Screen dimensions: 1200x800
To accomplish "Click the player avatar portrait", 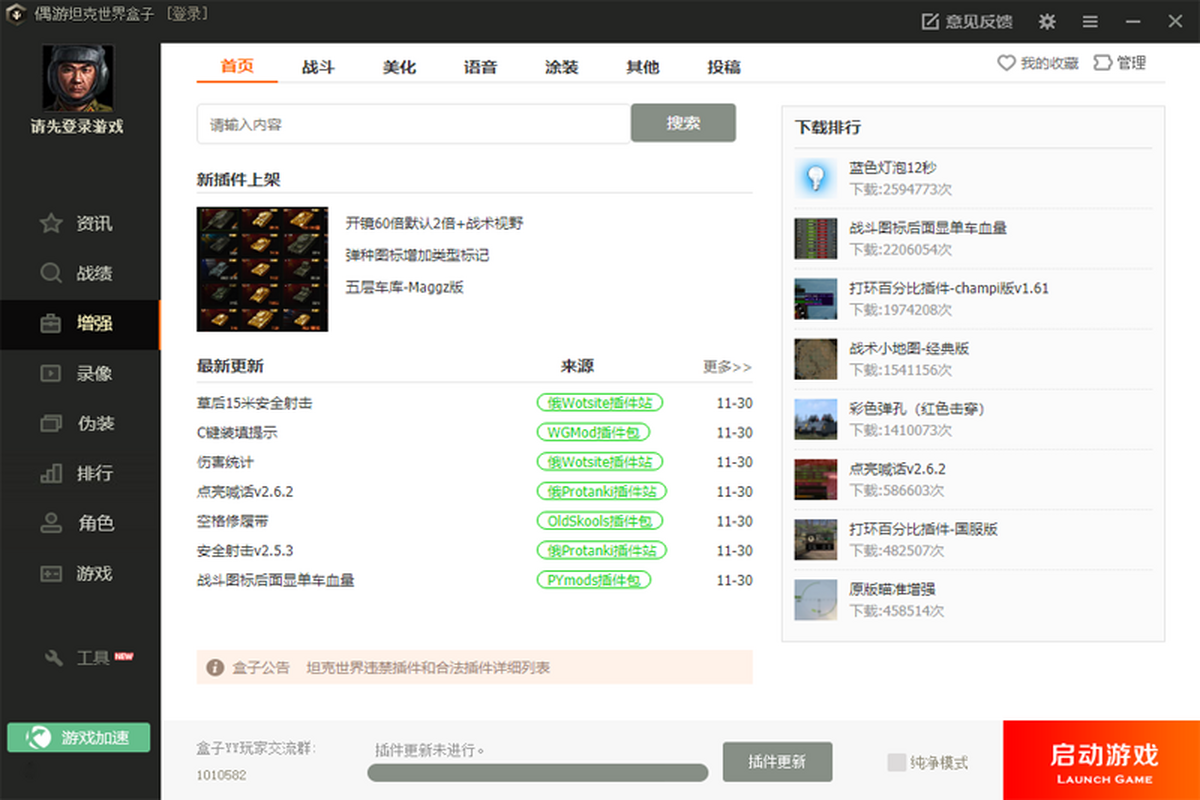I will click(x=77, y=77).
